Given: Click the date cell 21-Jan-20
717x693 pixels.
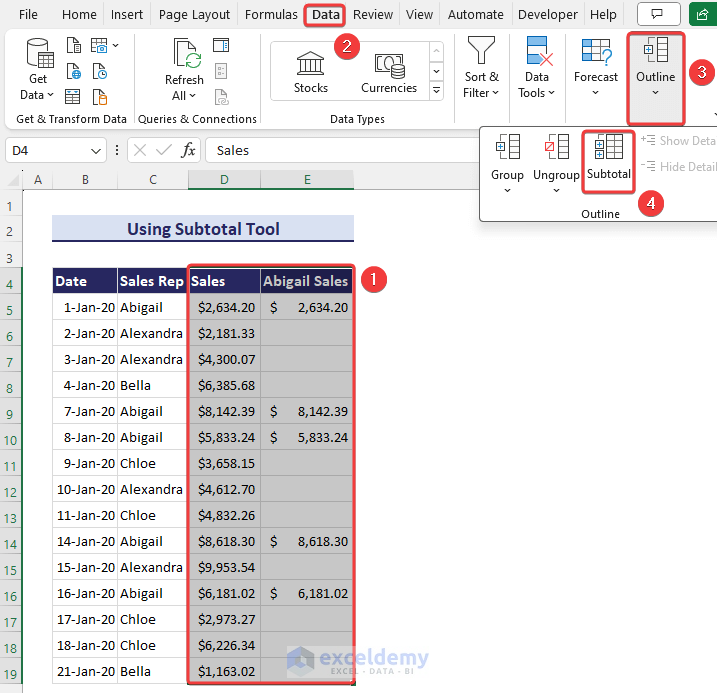Looking at the screenshot, I should point(85,672).
